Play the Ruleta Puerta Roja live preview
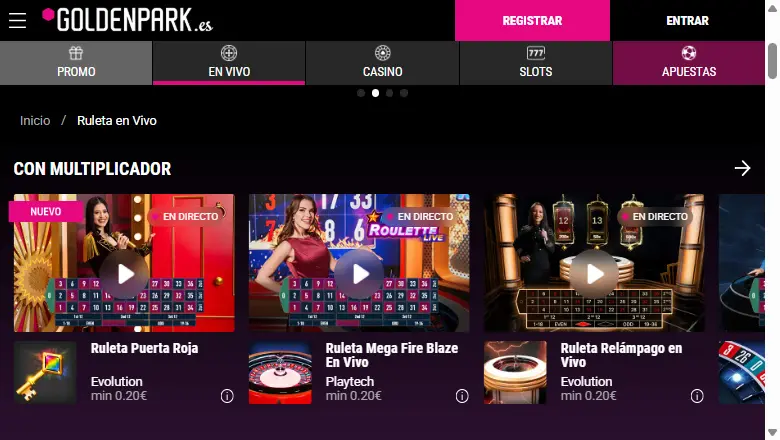This screenshot has width=780, height=440. (124, 274)
